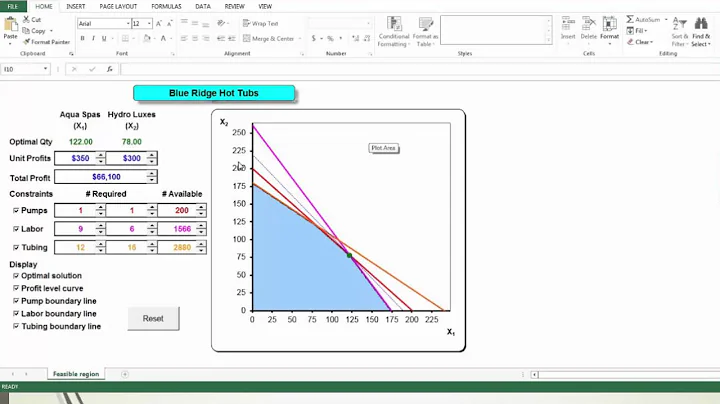Viewport: 720px width, 404px height.
Task: Toggle Underline formatting
Action: (x=104, y=39)
